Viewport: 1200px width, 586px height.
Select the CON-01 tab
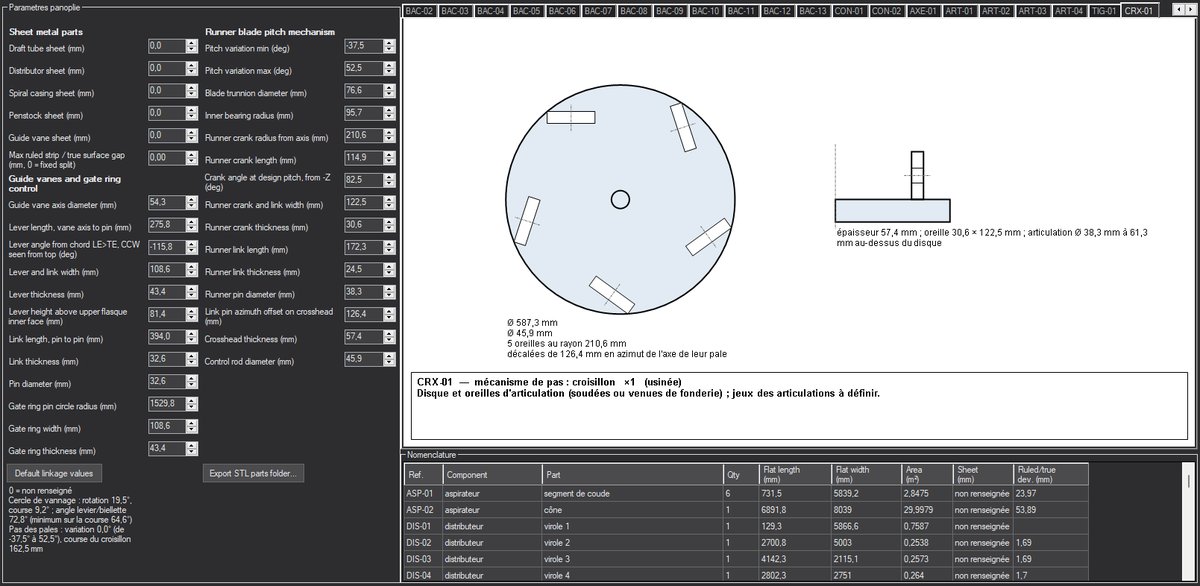coord(849,11)
